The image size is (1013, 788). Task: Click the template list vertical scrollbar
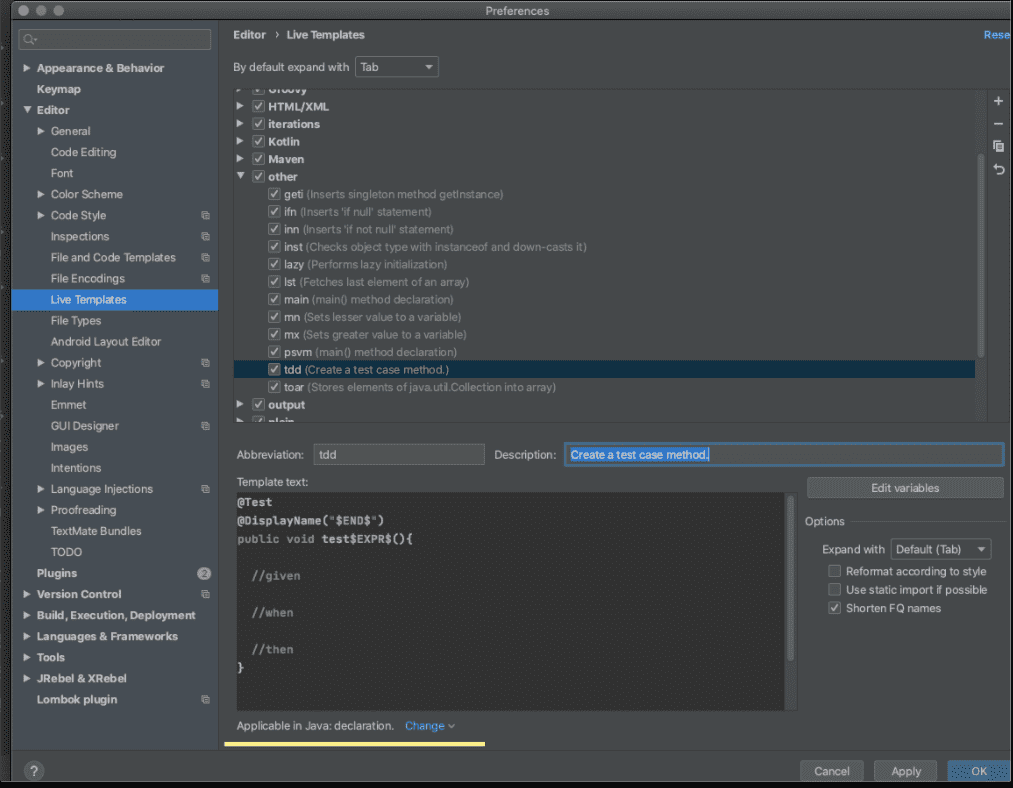tap(981, 250)
